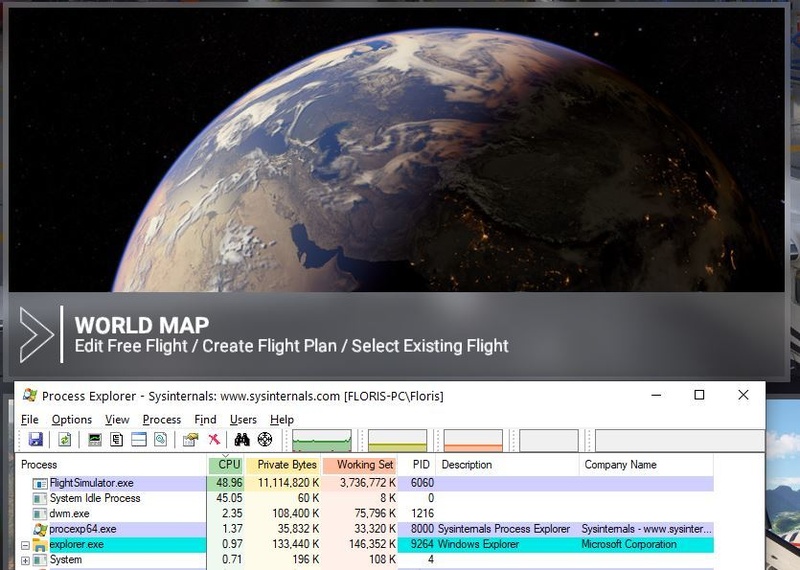This screenshot has height=570, width=800.
Task: Sort by the Process column header
Action: pyautogui.click(x=111, y=465)
